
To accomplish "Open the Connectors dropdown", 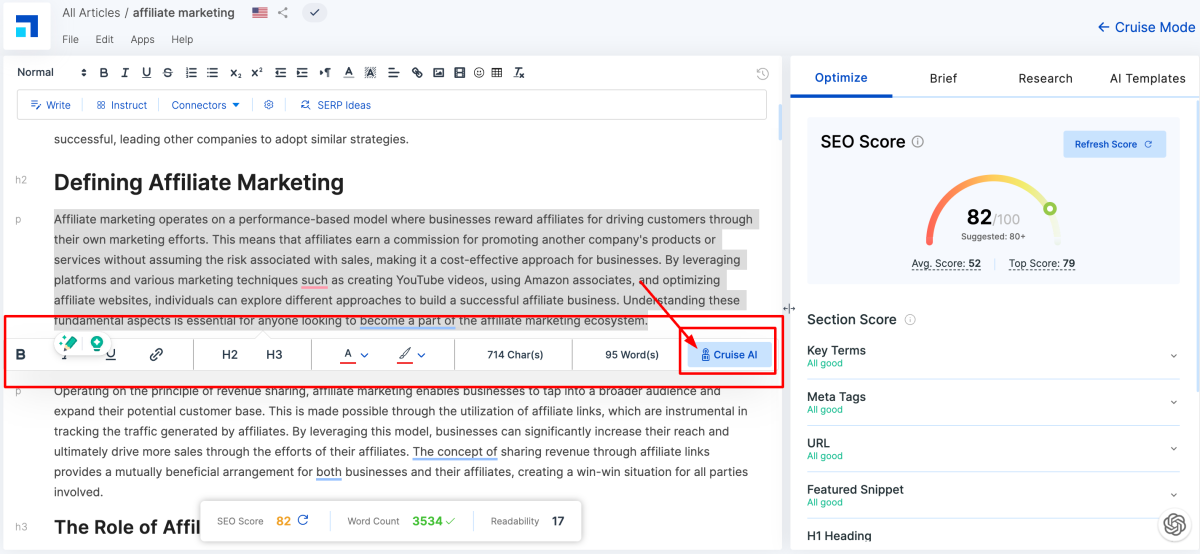I will pyautogui.click(x=205, y=105).
